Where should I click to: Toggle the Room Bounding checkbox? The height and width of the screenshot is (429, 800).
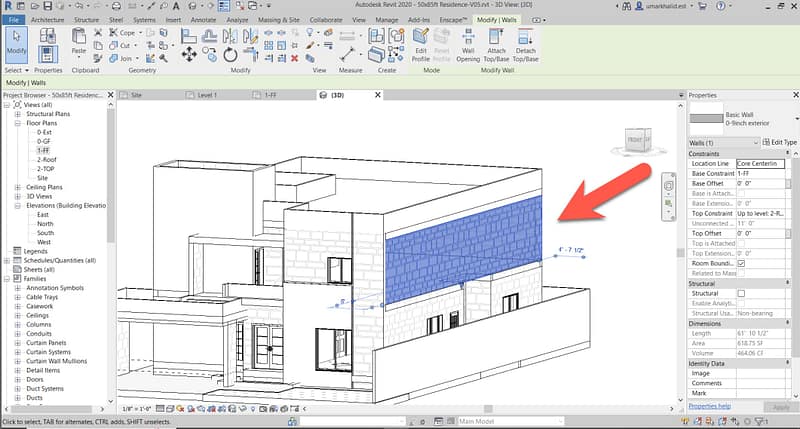click(x=741, y=262)
